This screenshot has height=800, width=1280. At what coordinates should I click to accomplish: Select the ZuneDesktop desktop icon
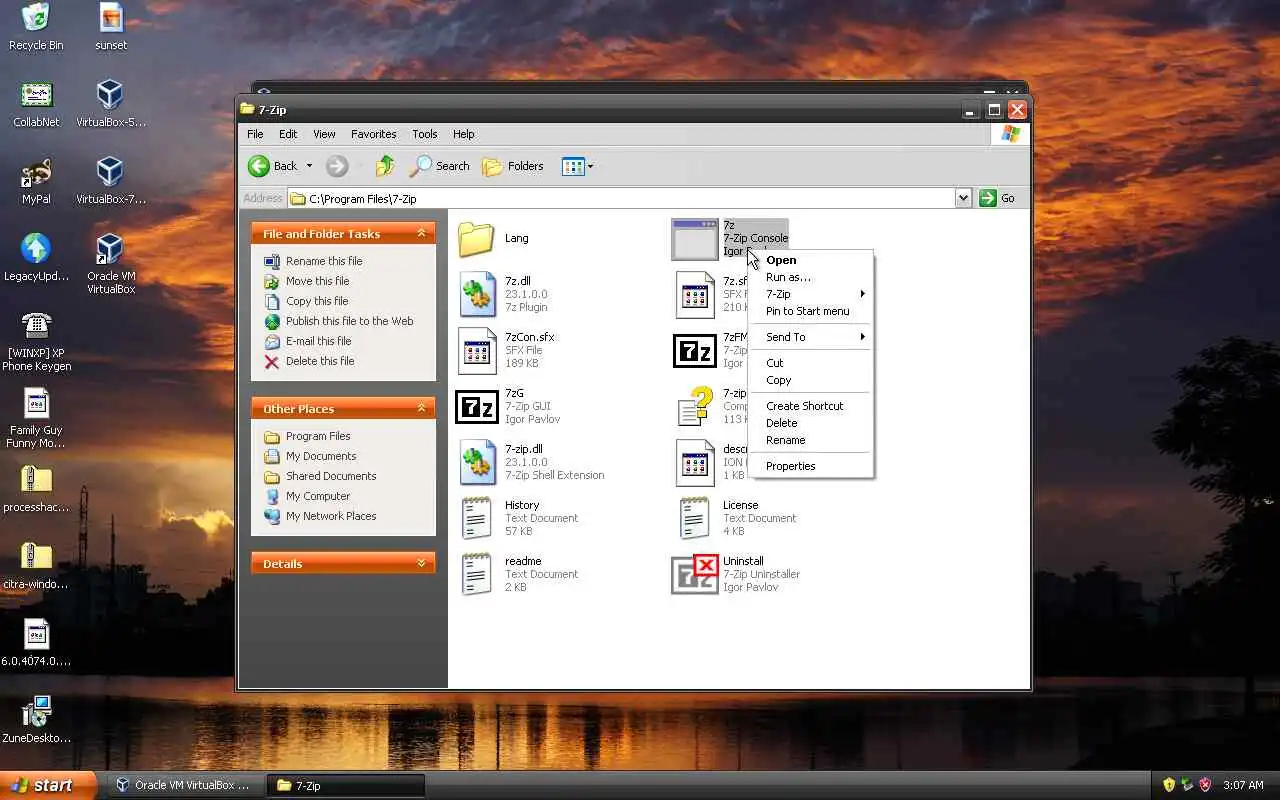[x=36, y=711]
